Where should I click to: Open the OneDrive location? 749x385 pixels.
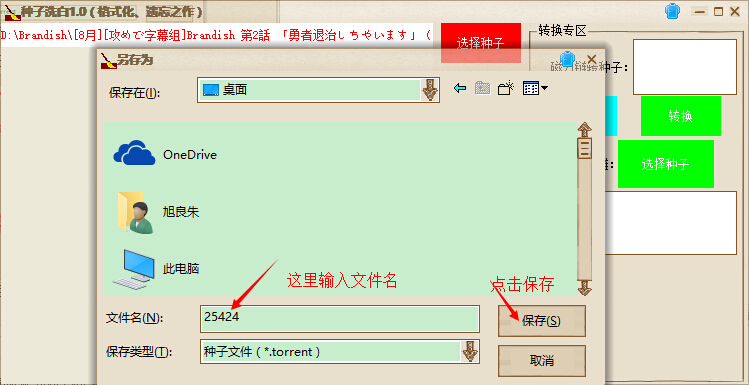point(165,154)
